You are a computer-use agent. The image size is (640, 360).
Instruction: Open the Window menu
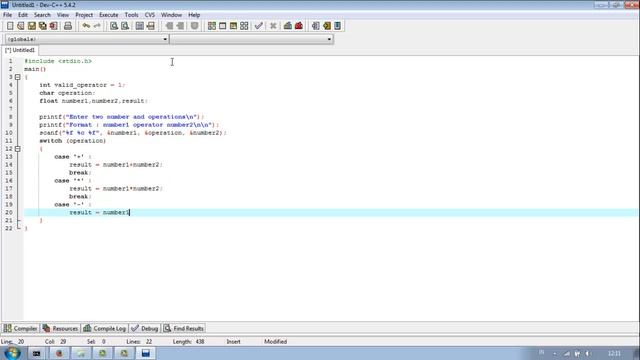[x=171, y=15]
